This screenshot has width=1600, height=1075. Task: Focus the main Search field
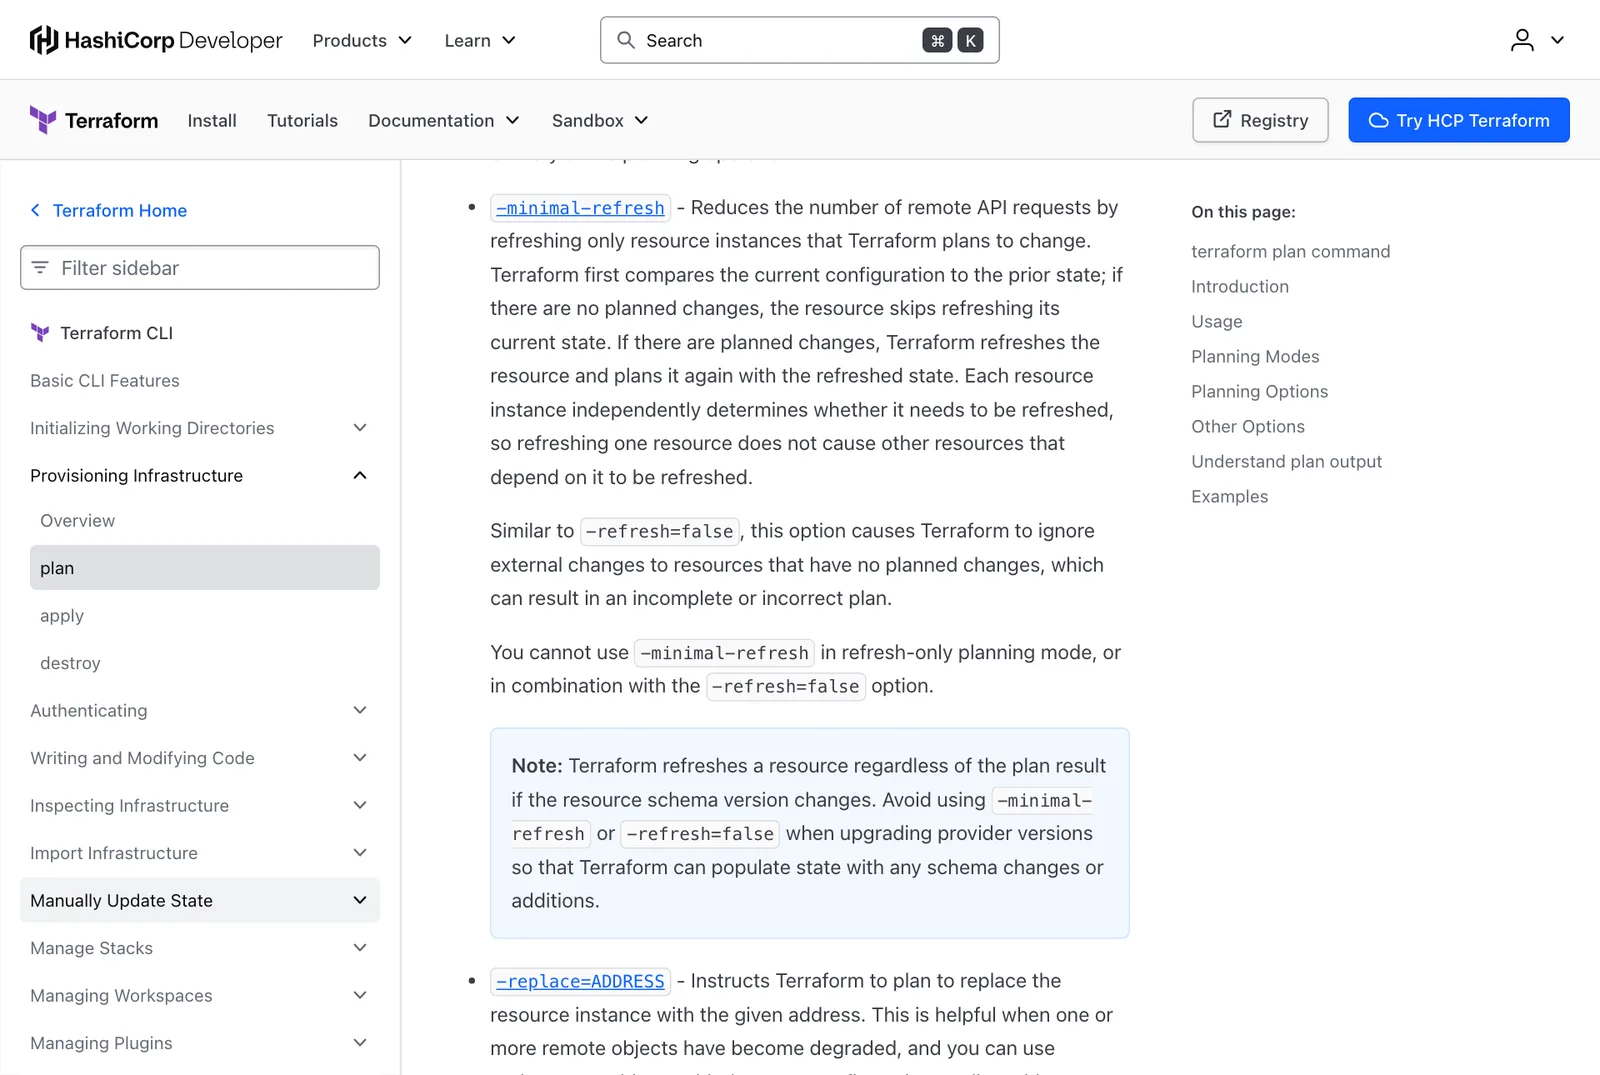click(800, 40)
